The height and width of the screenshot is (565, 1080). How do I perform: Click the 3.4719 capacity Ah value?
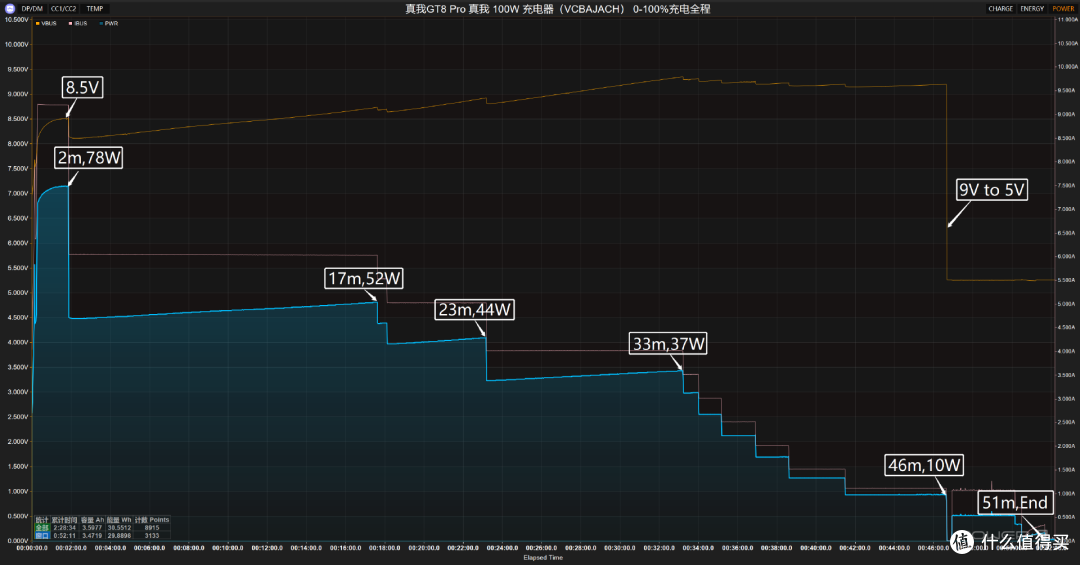[x=92, y=535]
